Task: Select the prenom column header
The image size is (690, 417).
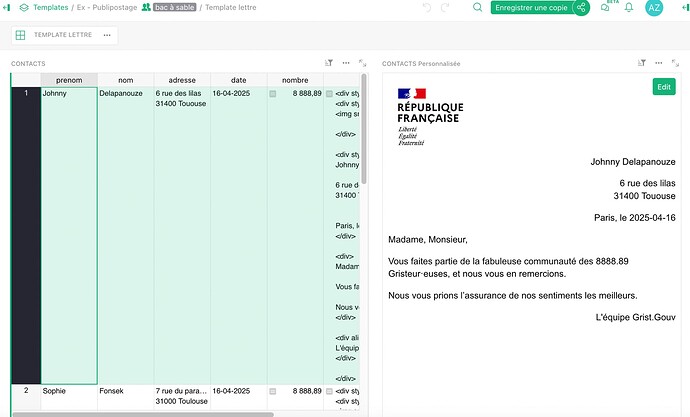Action: [x=69, y=80]
